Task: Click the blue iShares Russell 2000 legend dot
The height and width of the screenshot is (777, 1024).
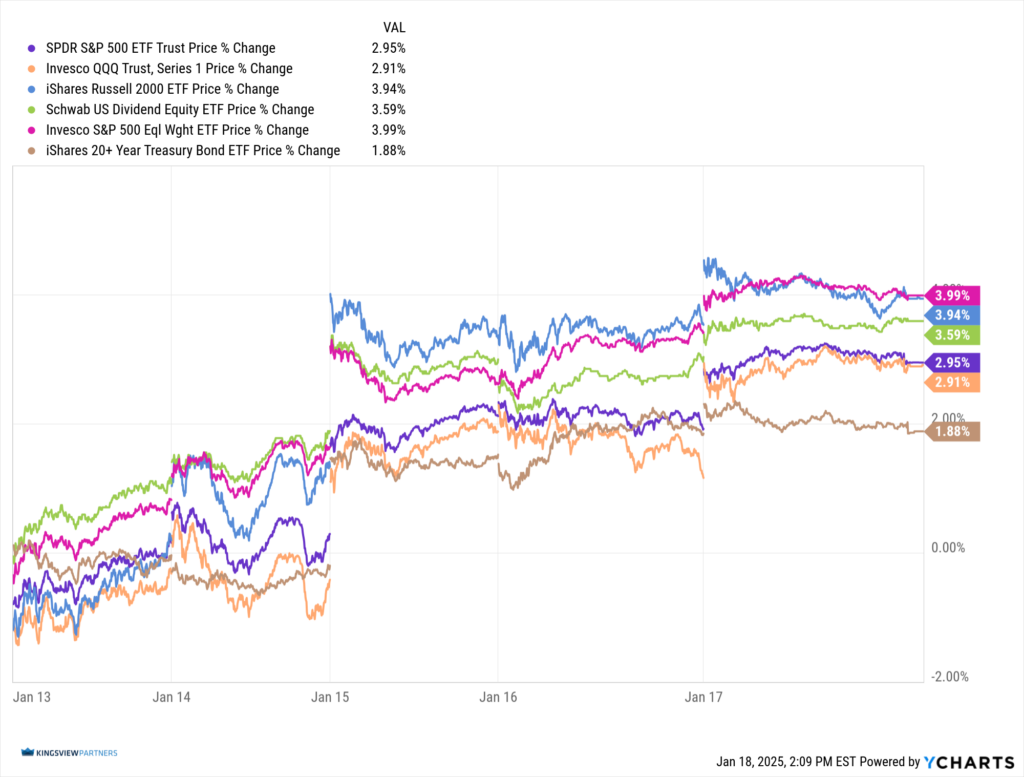Action: coord(32,89)
